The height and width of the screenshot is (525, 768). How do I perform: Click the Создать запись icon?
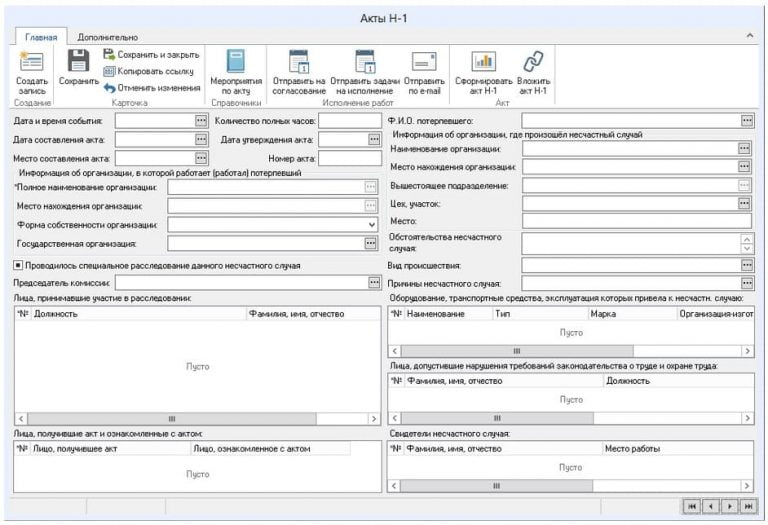[32, 62]
